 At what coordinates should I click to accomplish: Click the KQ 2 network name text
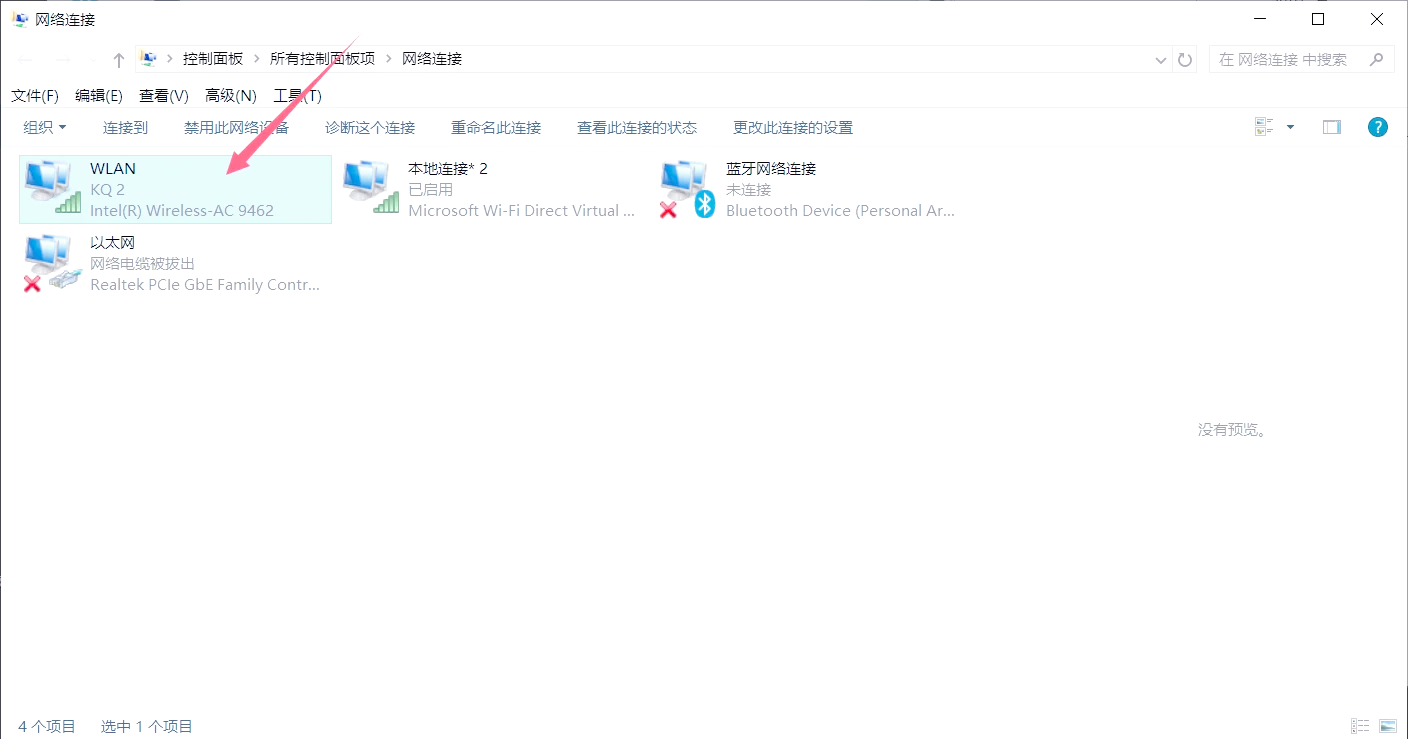click(x=108, y=189)
